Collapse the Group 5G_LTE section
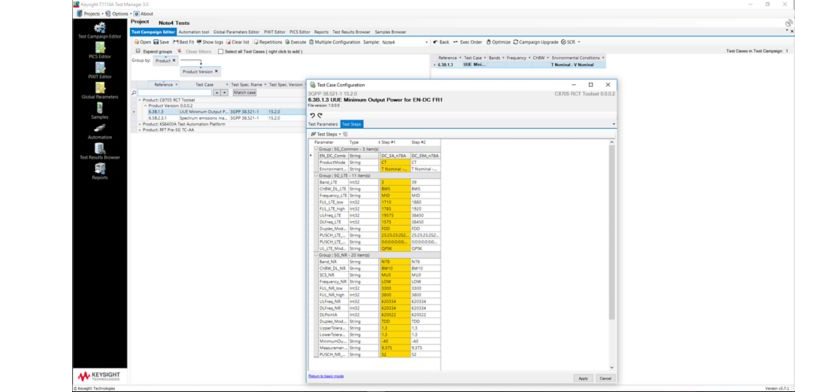 coord(315,175)
